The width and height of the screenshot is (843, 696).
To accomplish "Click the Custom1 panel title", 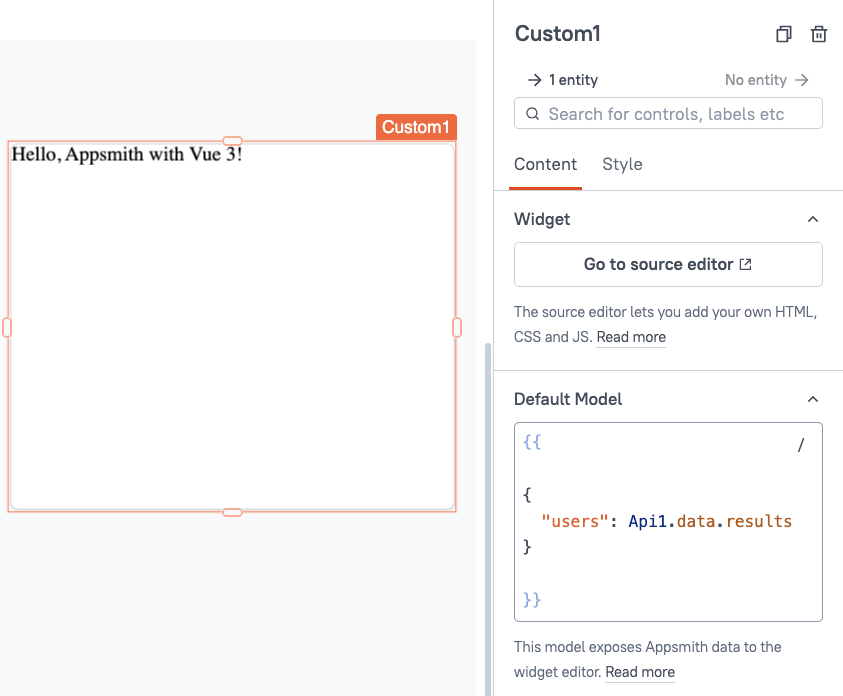I will point(557,33).
